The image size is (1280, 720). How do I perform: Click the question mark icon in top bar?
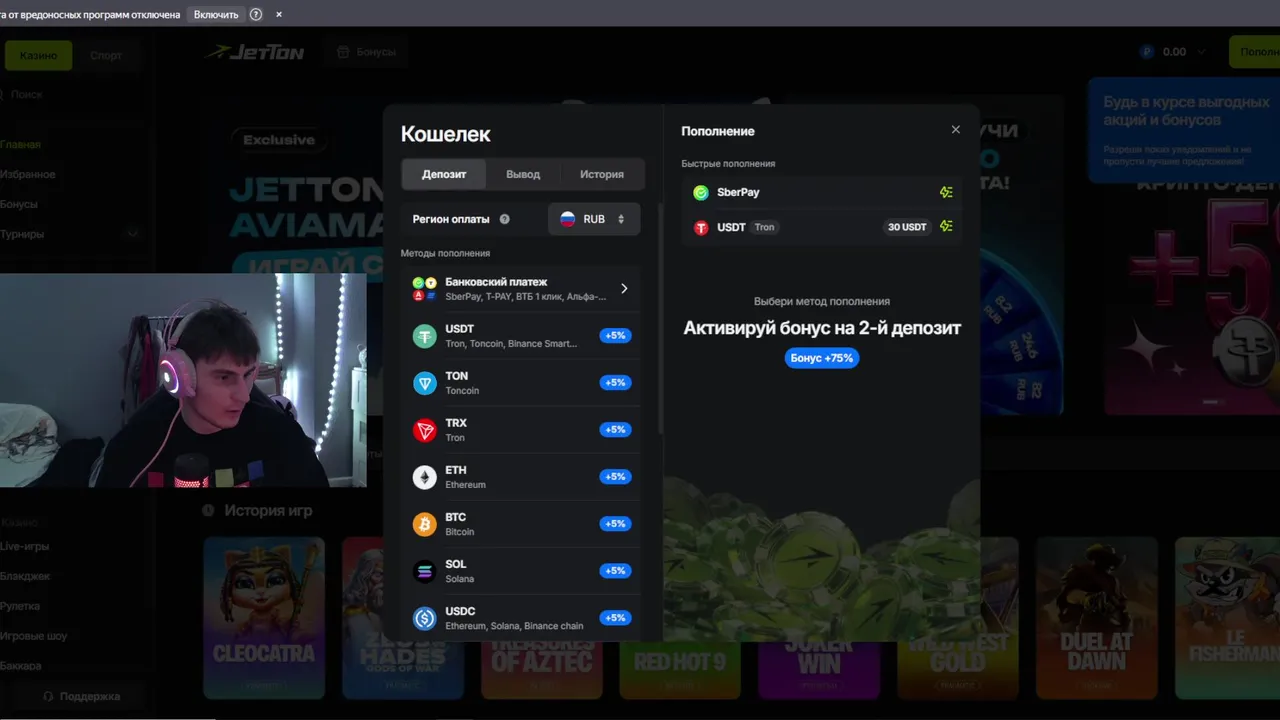click(x=256, y=14)
